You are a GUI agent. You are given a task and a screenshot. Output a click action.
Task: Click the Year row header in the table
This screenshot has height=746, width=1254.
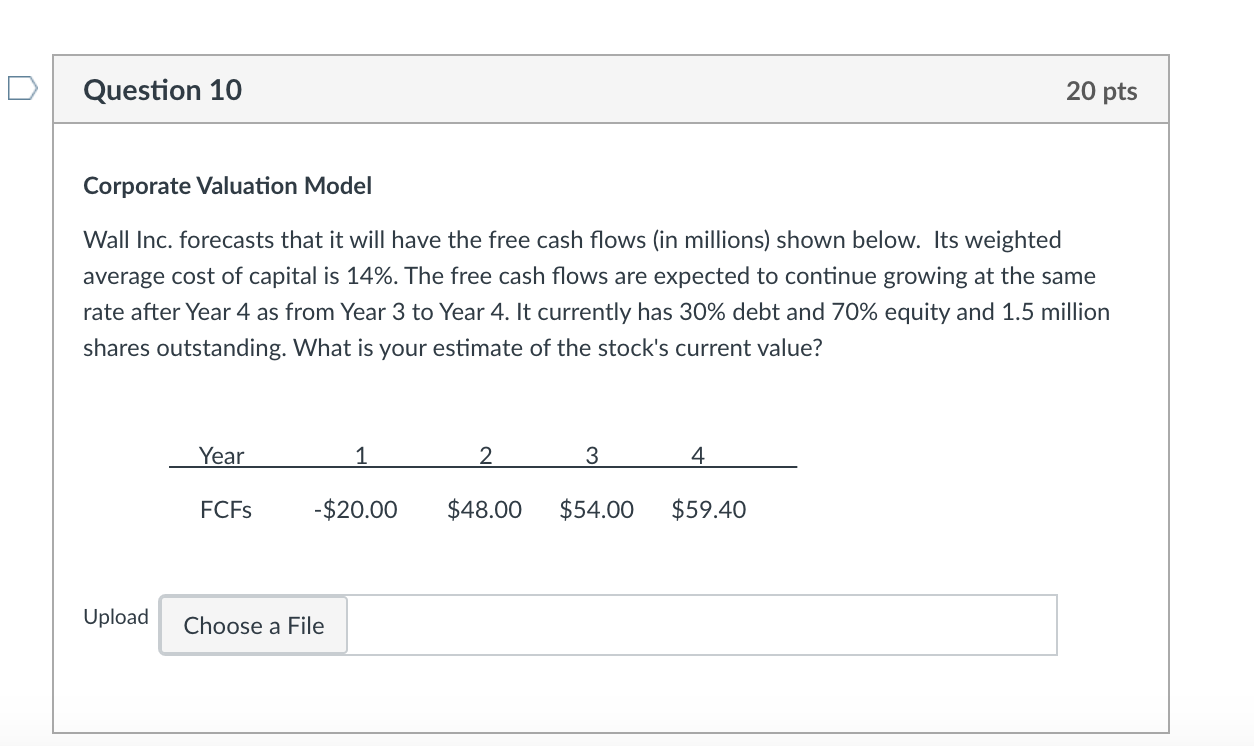pos(221,456)
